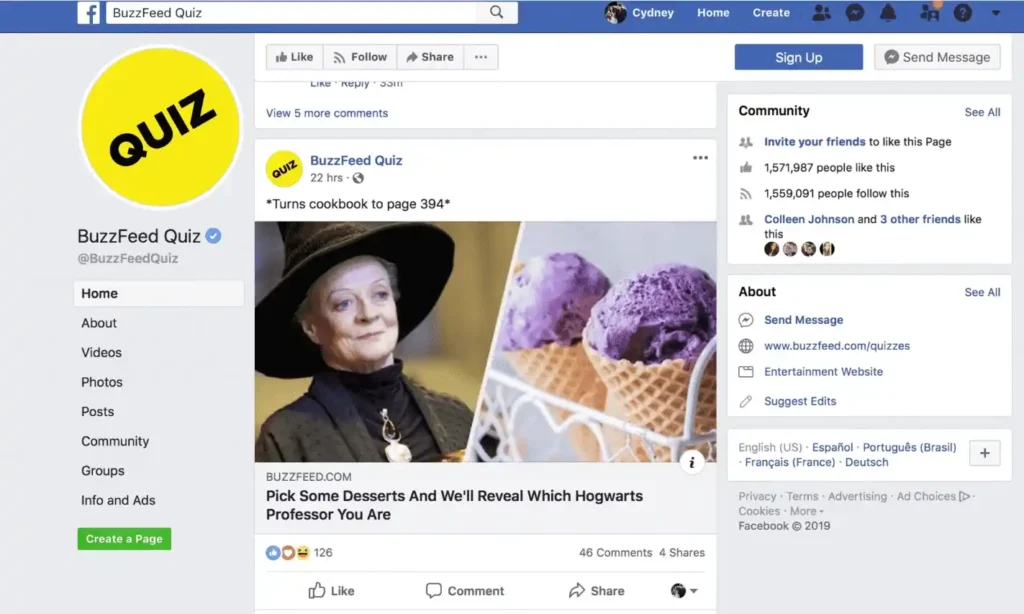Open the account menu dropdown arrow
This screenshot has height=614, width=1024.
click(x=995, y=13)
